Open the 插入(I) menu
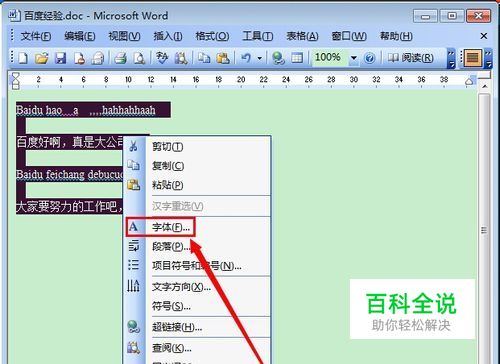Screen dimensions: 500x364 168,36
